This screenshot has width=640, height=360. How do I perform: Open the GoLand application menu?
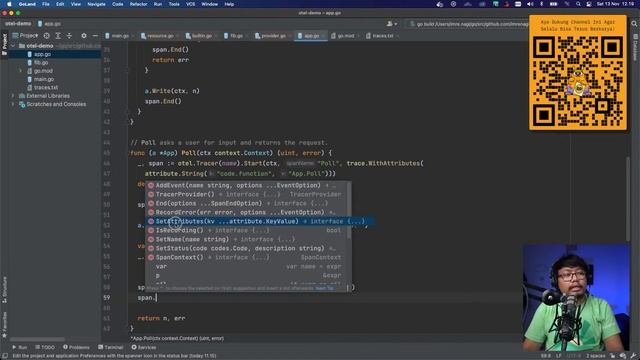pos(27,4)
